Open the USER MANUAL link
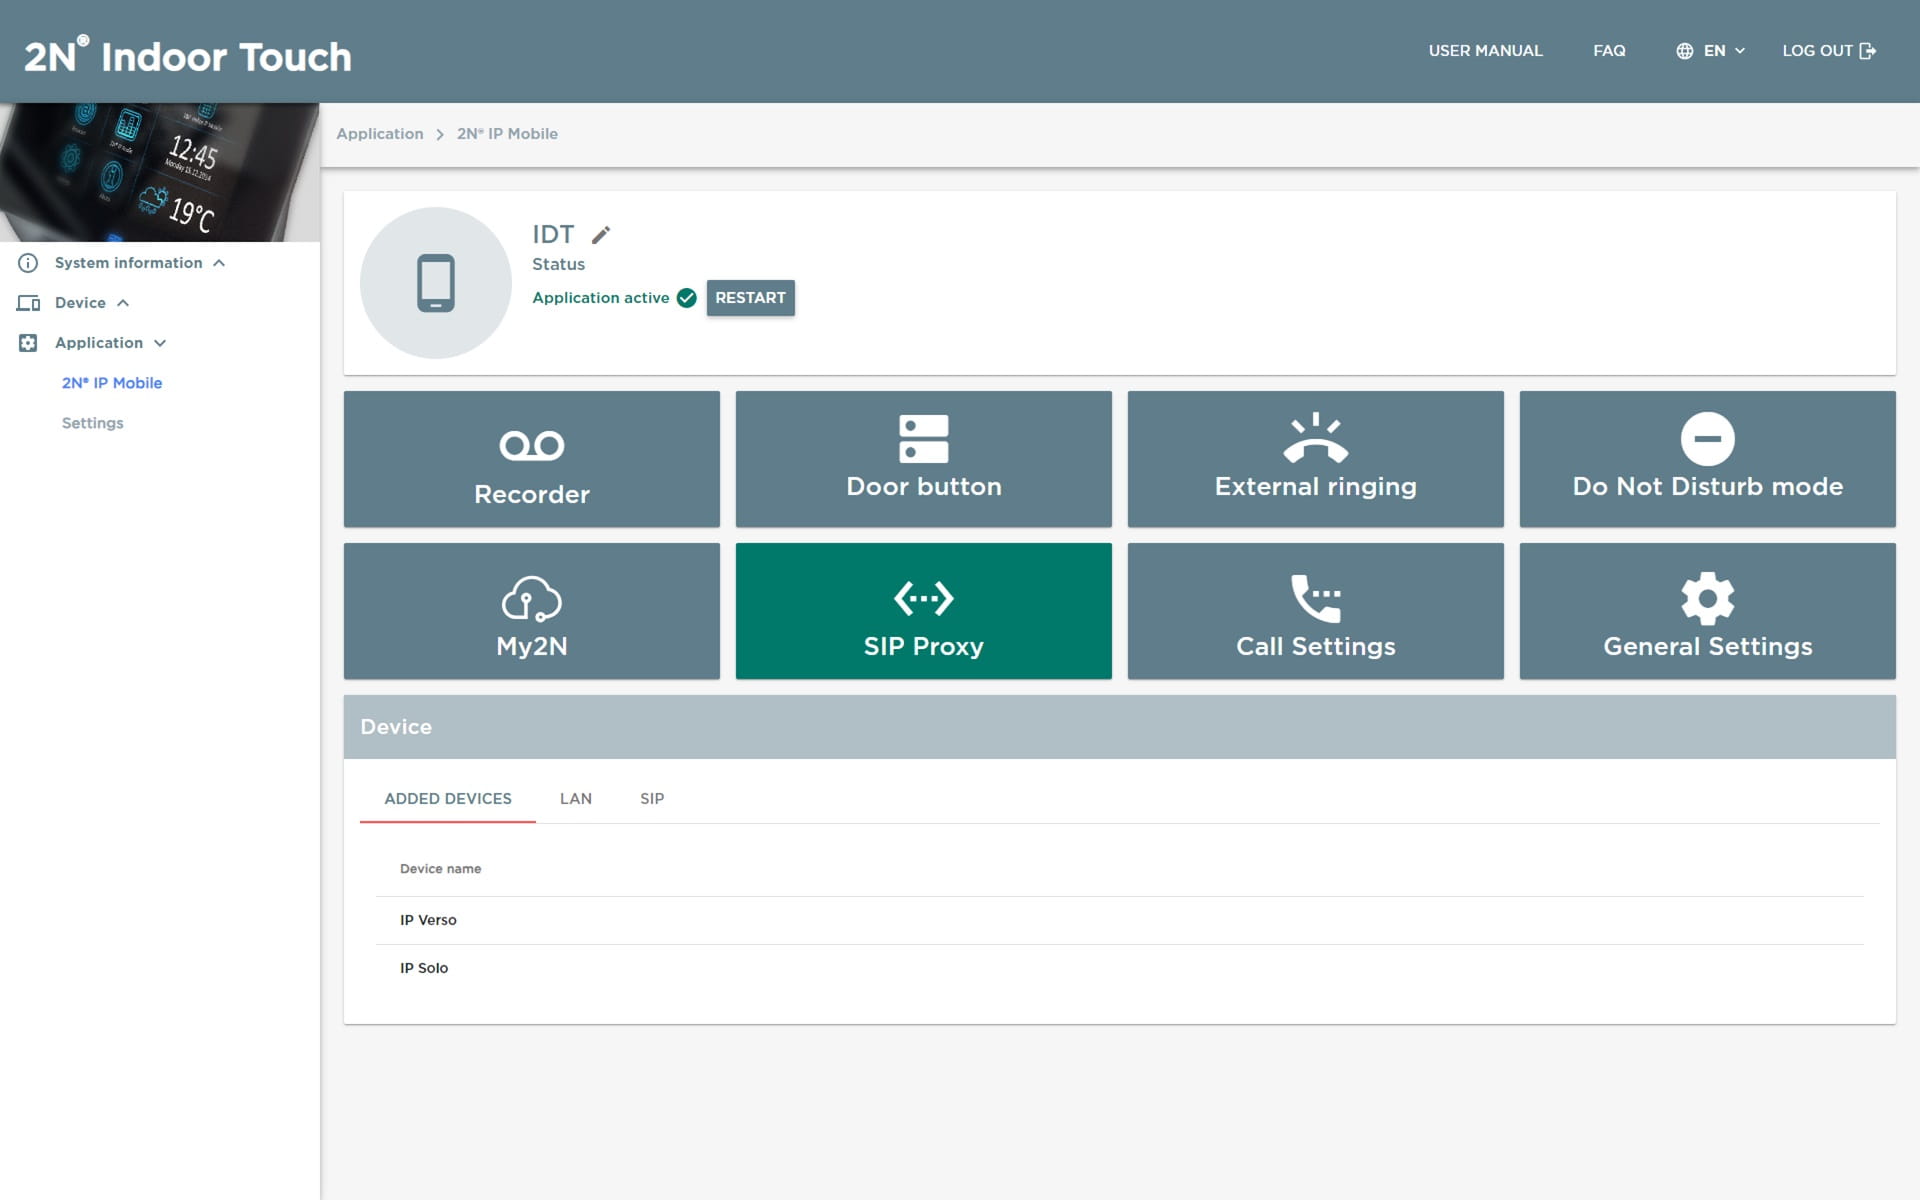Image resolution: width=1920 pixels, height=1200 pixels. click(x=1486, y=51)
